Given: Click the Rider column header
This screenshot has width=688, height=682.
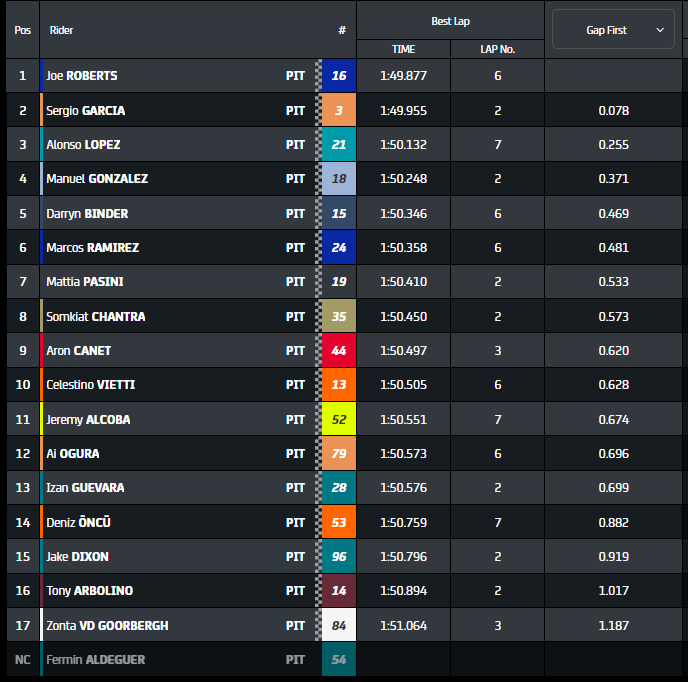Looking at the screenshot, I should [x=62, y=30].
